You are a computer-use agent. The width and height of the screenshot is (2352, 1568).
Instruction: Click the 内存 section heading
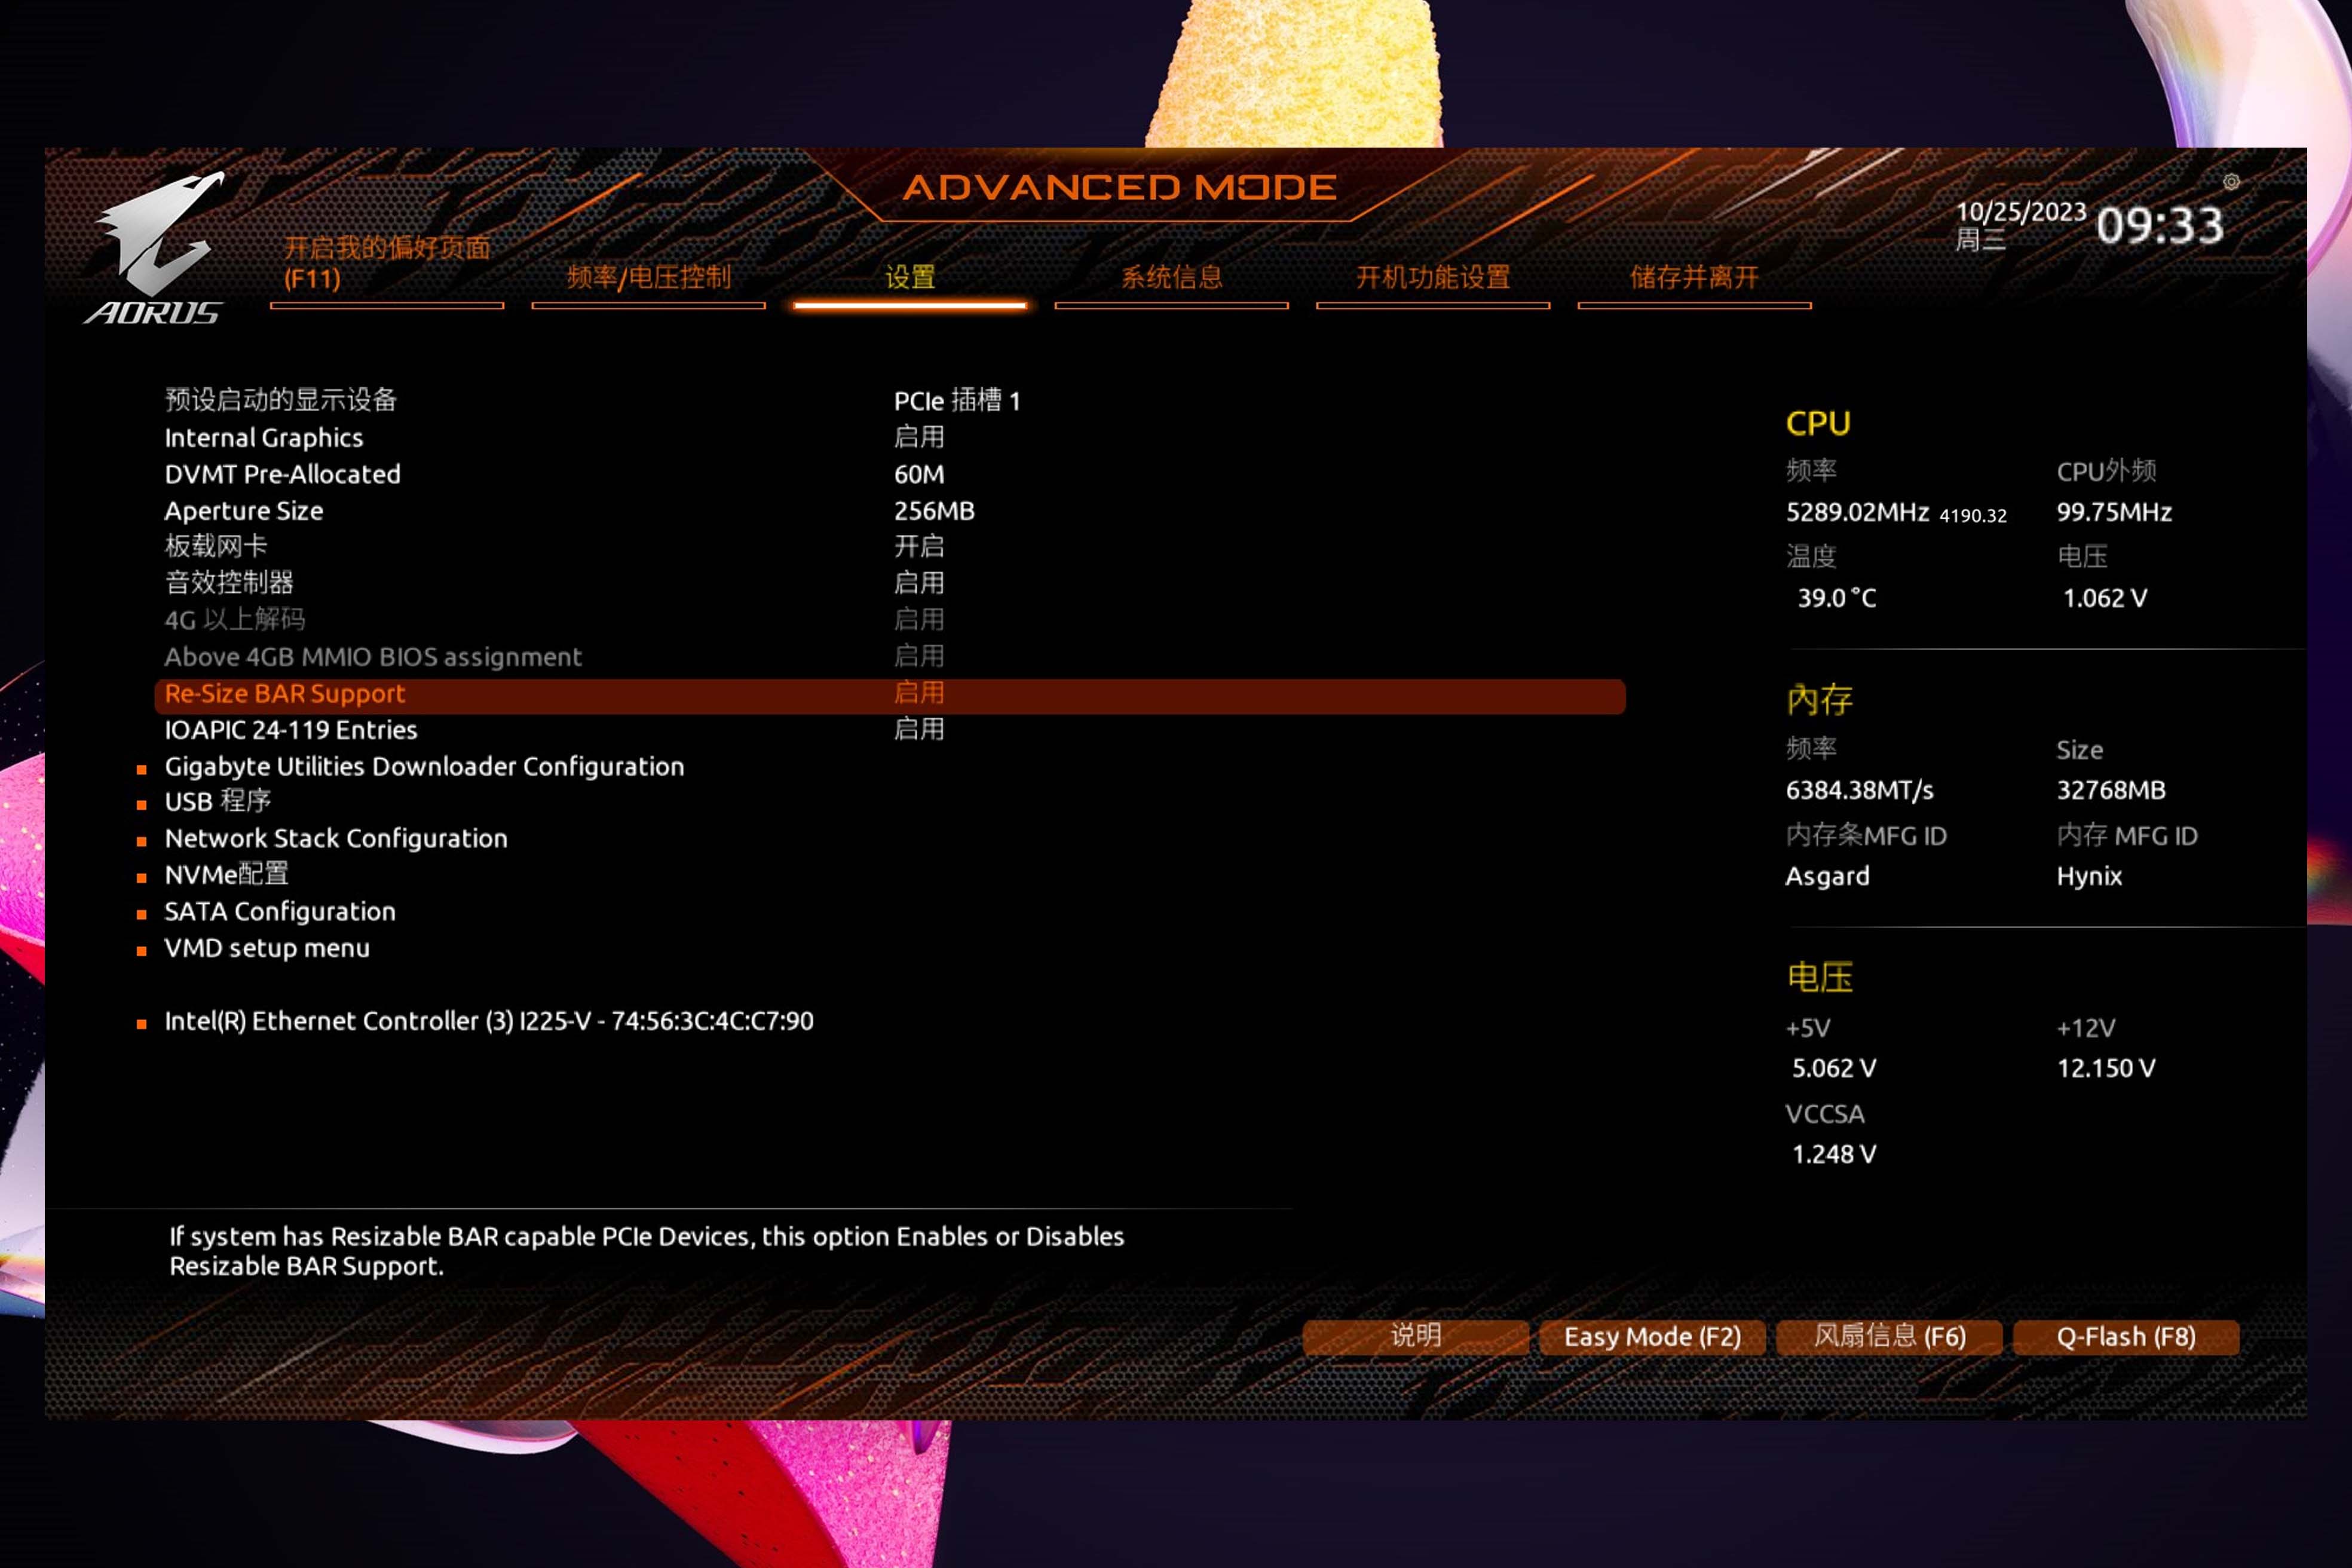(x=1819, y=700)
